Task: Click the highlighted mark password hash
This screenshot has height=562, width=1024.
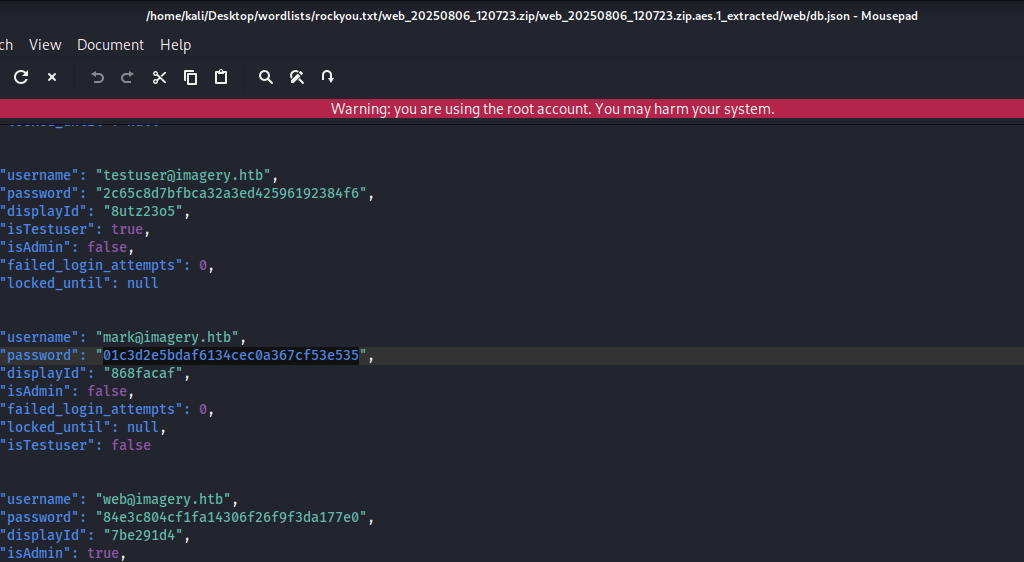Action: click(x=230, y=355)
